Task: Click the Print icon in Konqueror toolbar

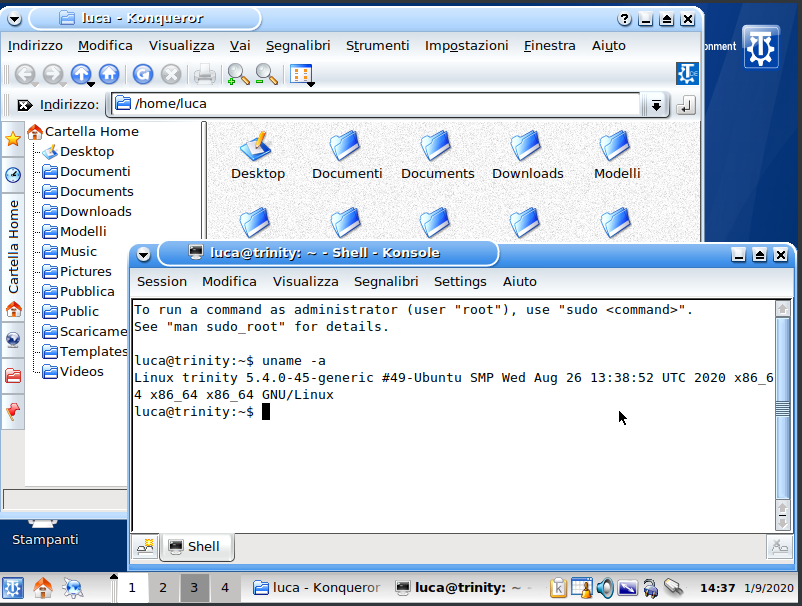Action: 205,75
